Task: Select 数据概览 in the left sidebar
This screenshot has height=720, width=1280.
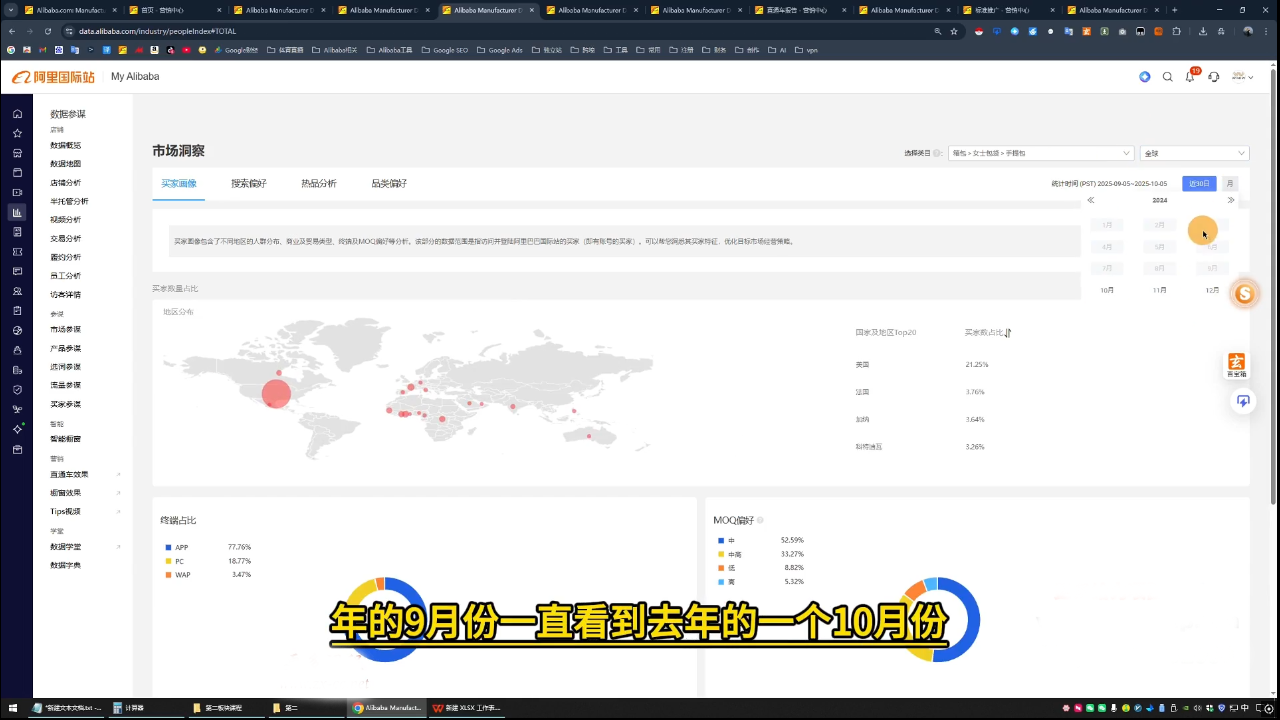Action: click(x=65, y=145)
